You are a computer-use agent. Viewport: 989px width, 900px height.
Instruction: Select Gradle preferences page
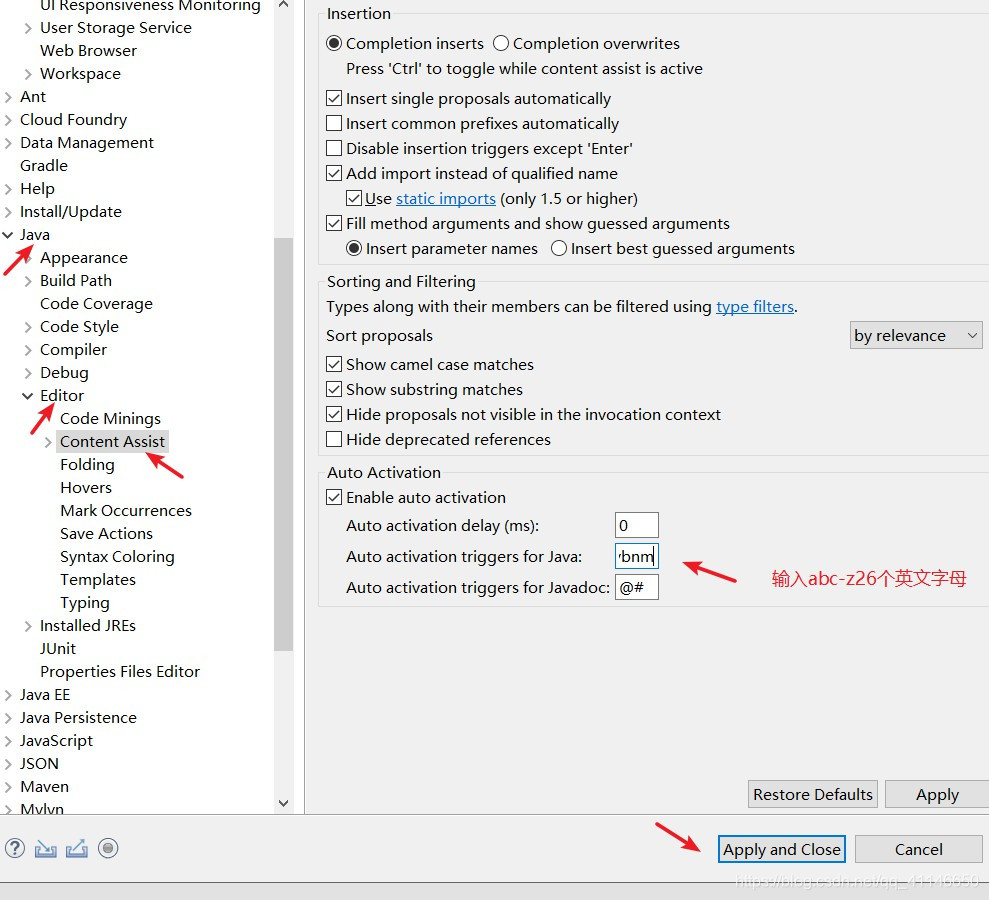coord(44,166)
